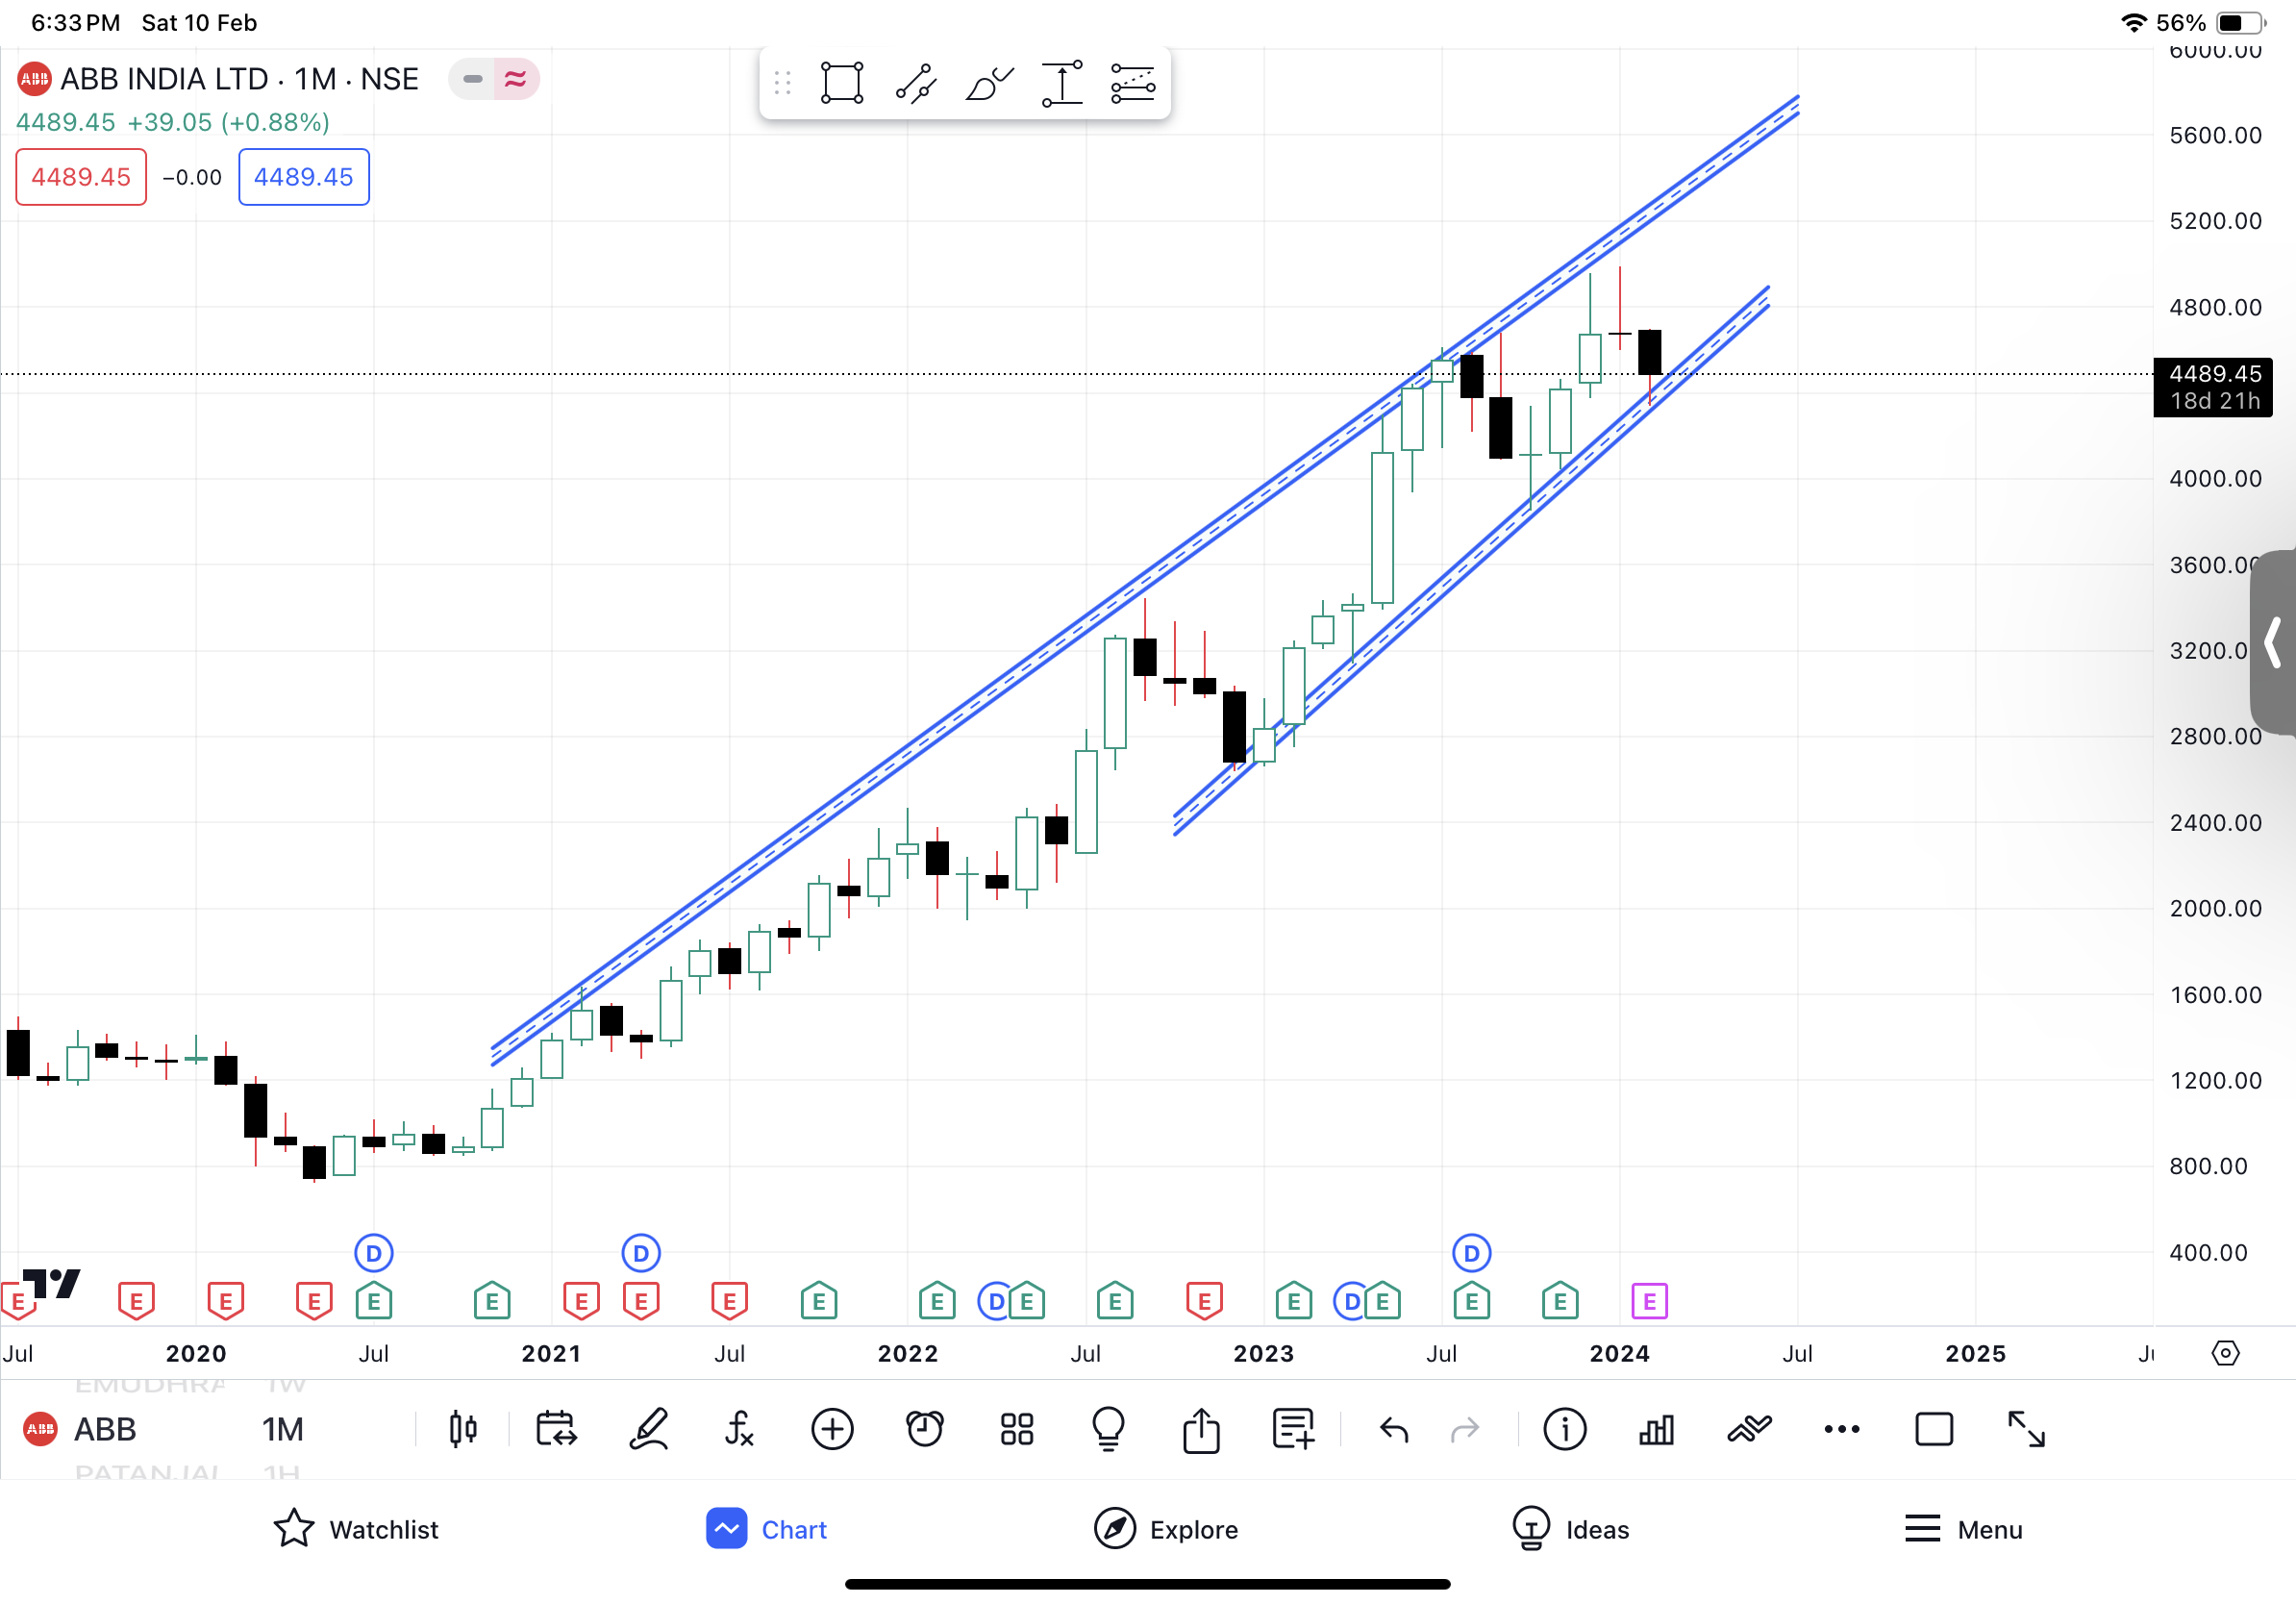Tap the Wi-Fi icon in status bar
Image resolution: width=2296 pixels, height=1604 pixels.
[2134, 22]
